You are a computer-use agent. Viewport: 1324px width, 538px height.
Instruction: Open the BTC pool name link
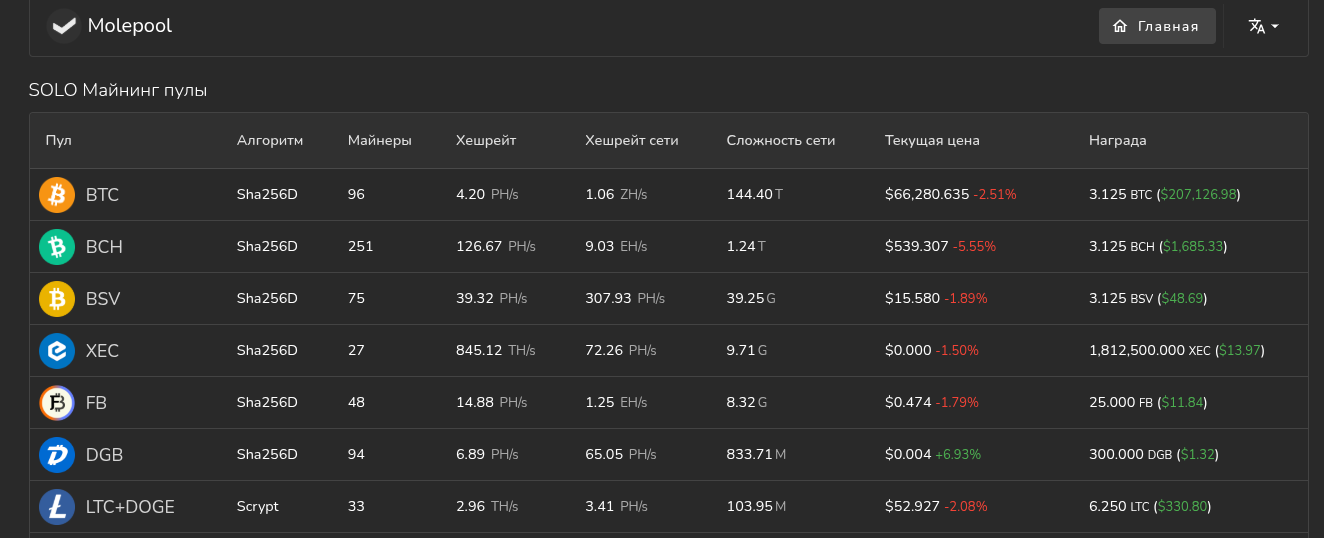point(102,195)
